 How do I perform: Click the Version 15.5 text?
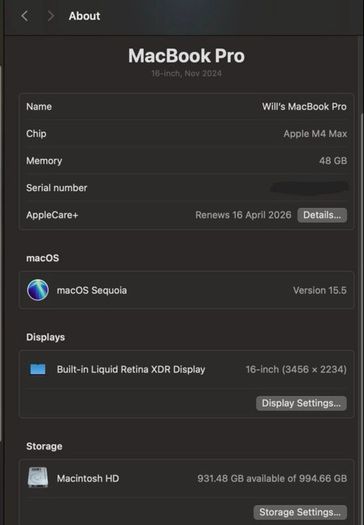[x=320, y=290]
